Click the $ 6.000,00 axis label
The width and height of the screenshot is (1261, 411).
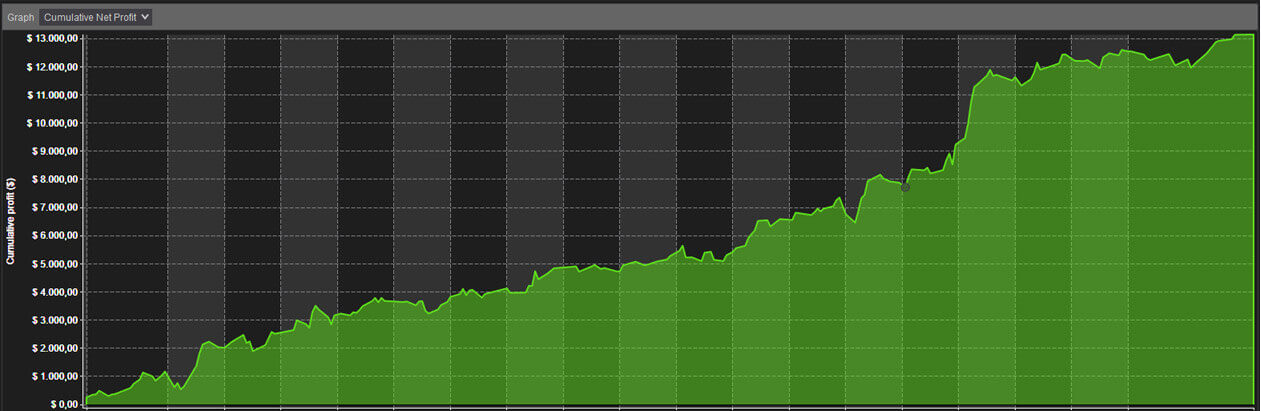click(56, 236)
